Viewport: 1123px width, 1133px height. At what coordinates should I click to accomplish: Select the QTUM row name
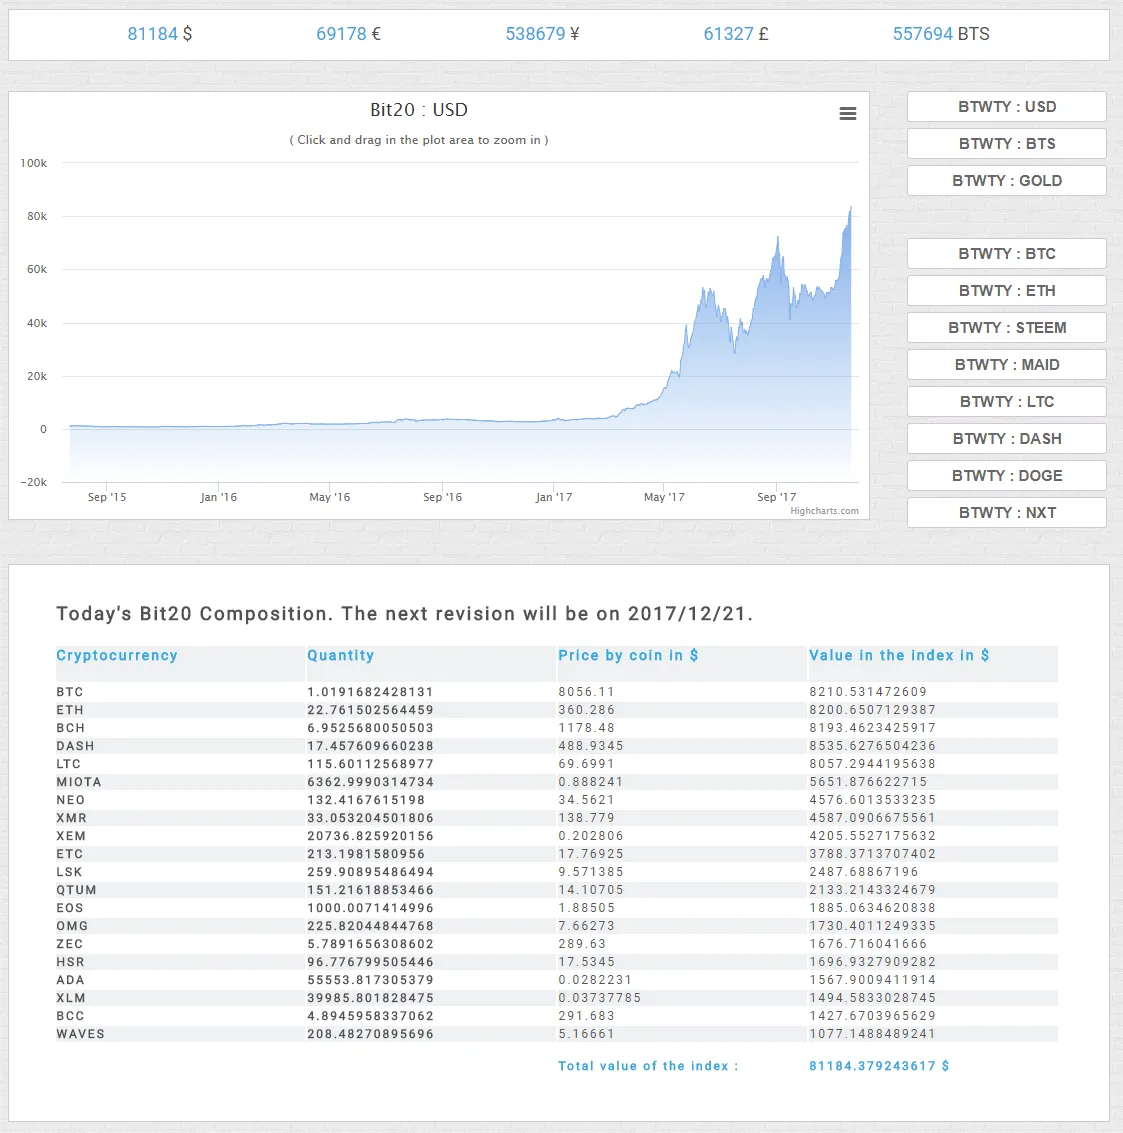pyautogui.click(x=77, y=890)
